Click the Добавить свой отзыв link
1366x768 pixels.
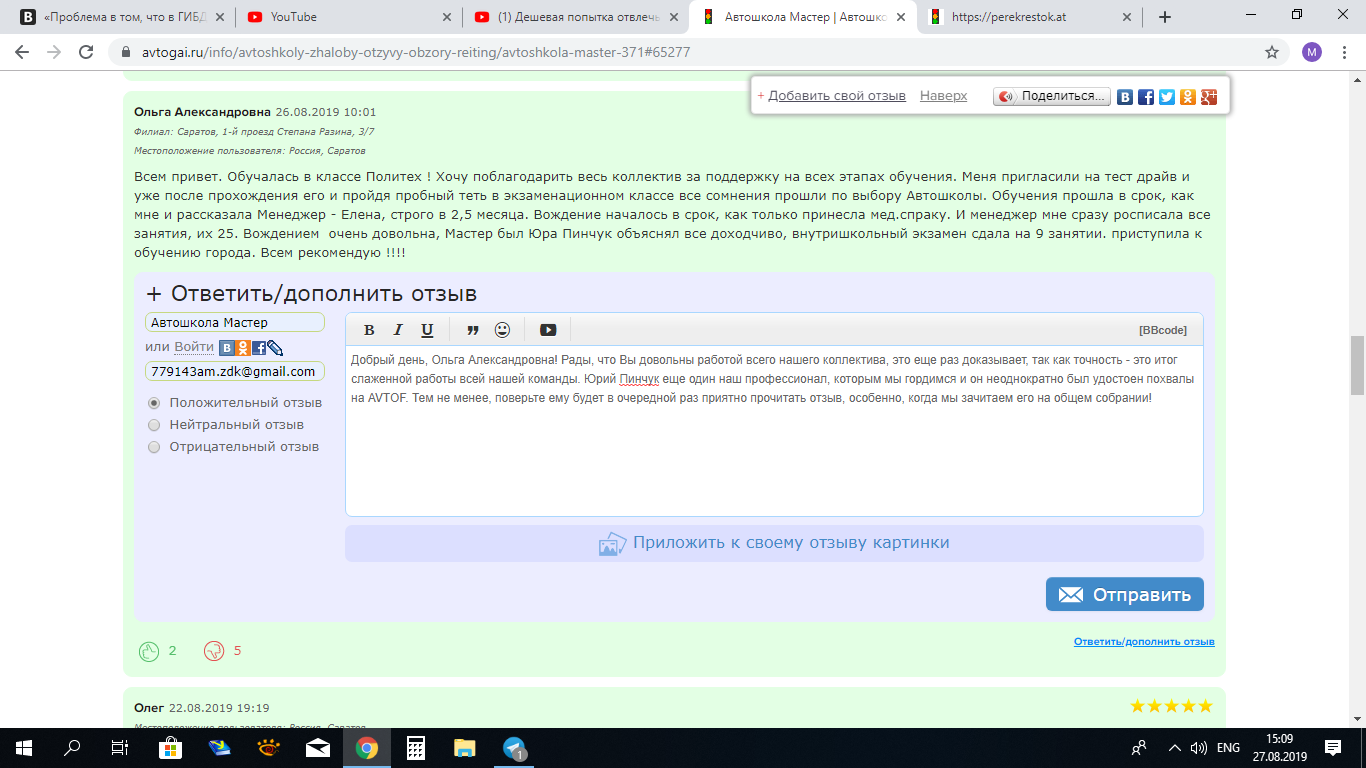click(x=836, y=96)
